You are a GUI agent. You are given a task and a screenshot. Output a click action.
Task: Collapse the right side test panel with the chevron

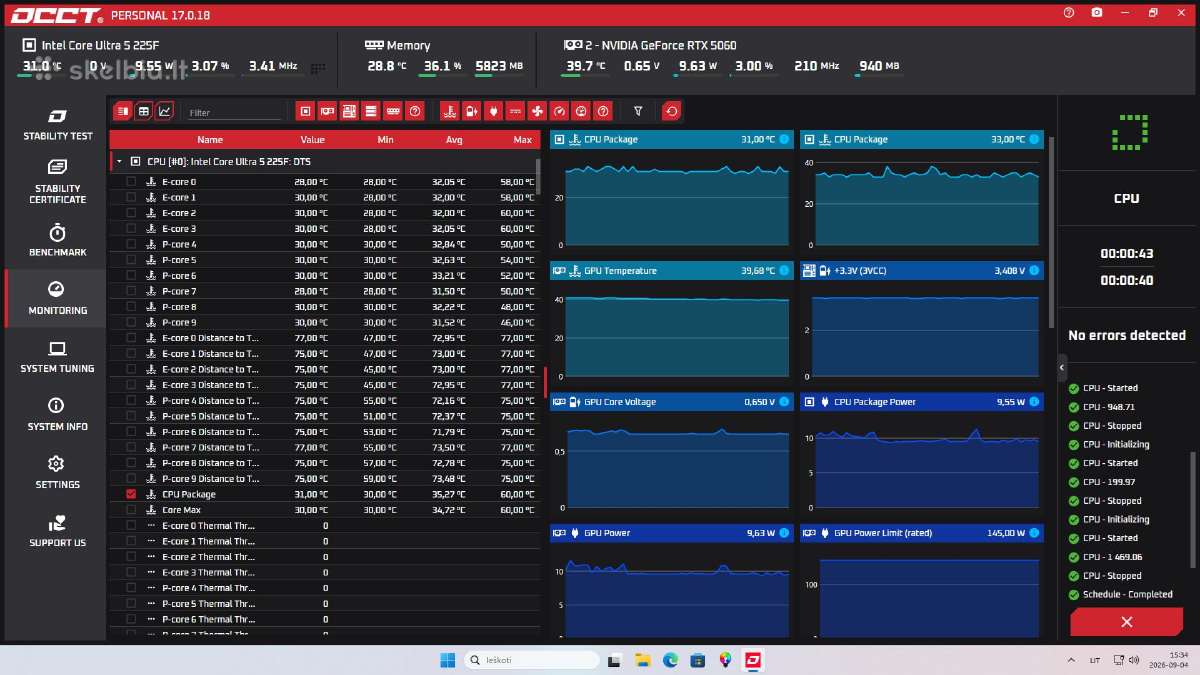click(x=1062, y=368)
